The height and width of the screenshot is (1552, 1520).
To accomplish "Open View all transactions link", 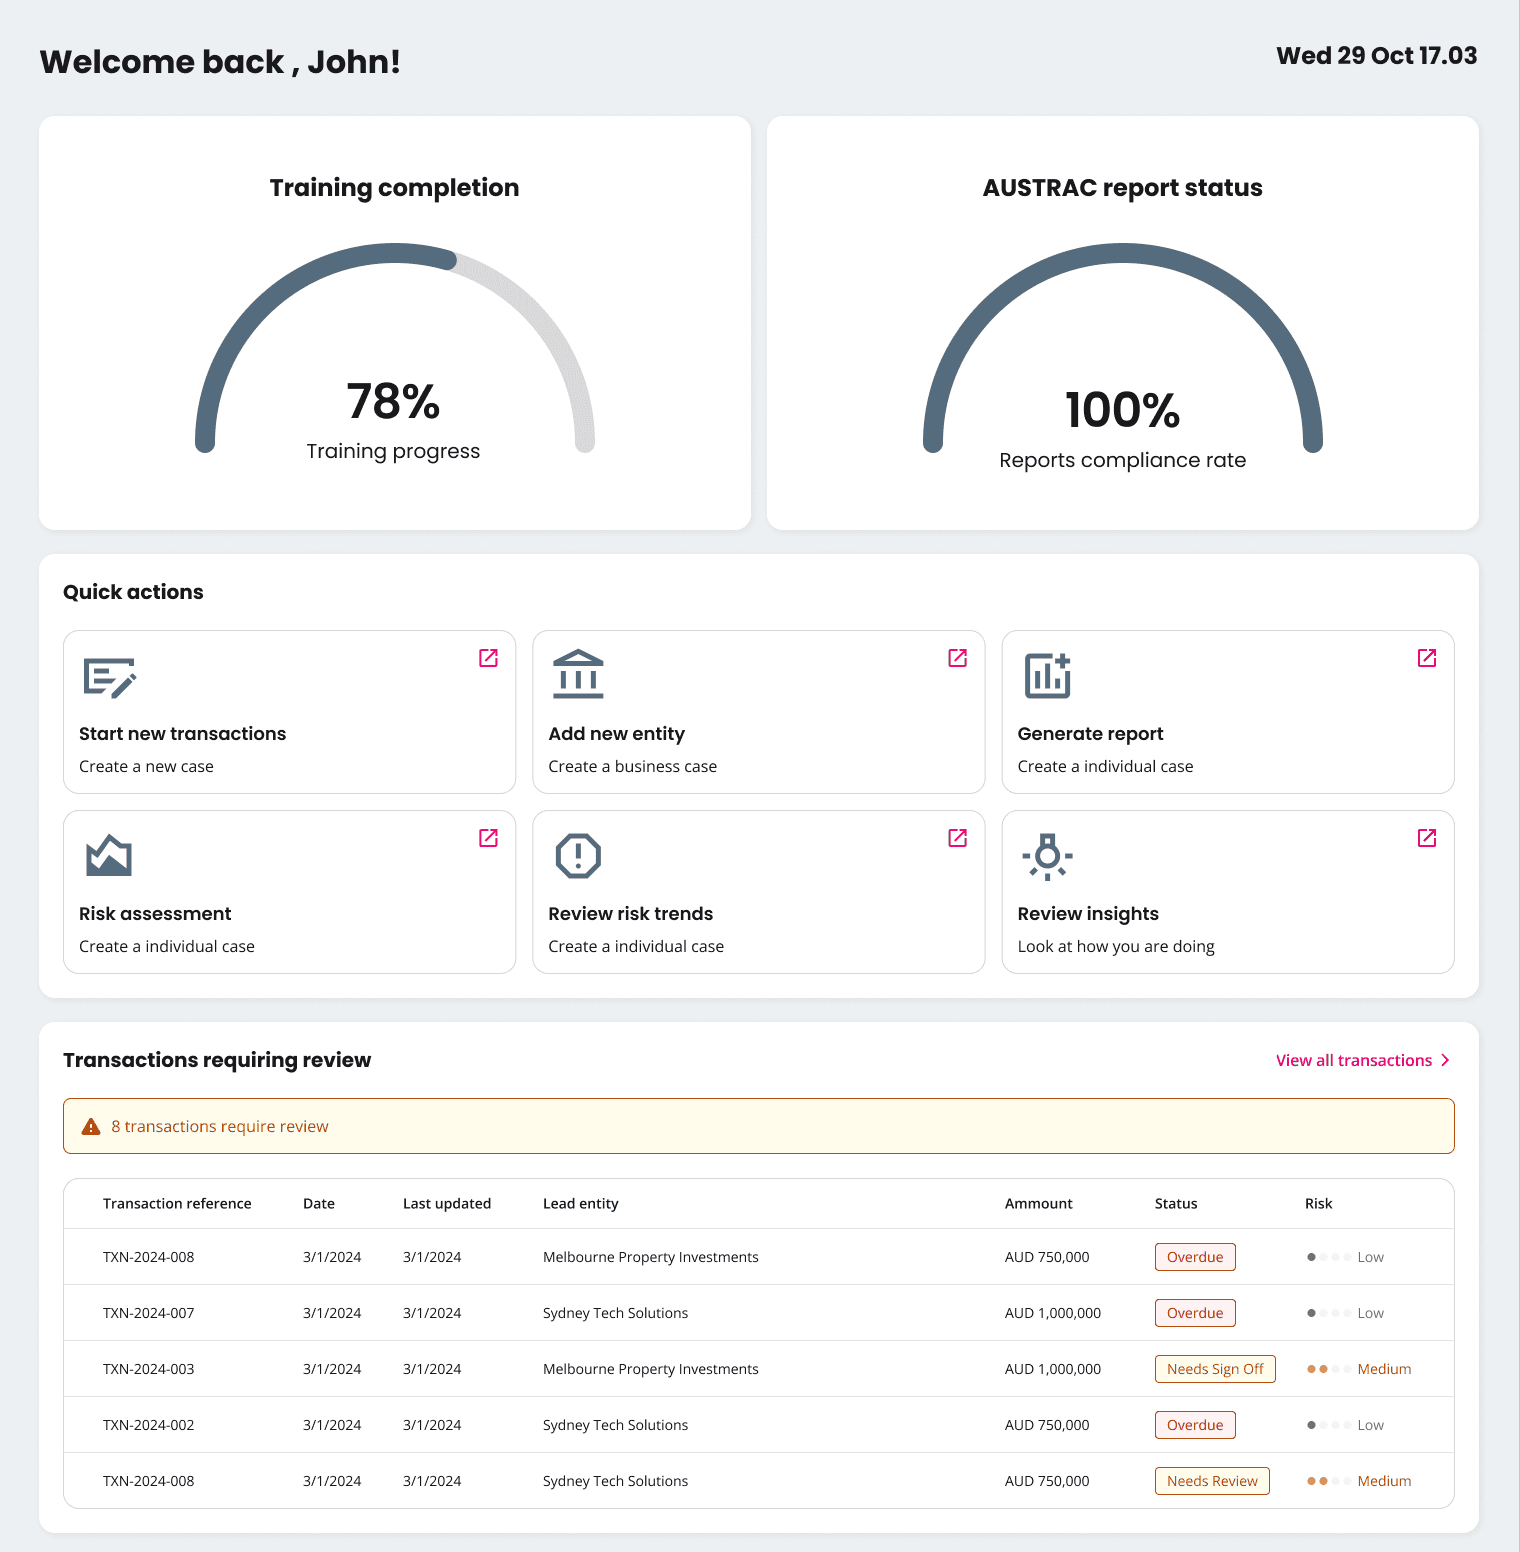I will 1353,1060.
